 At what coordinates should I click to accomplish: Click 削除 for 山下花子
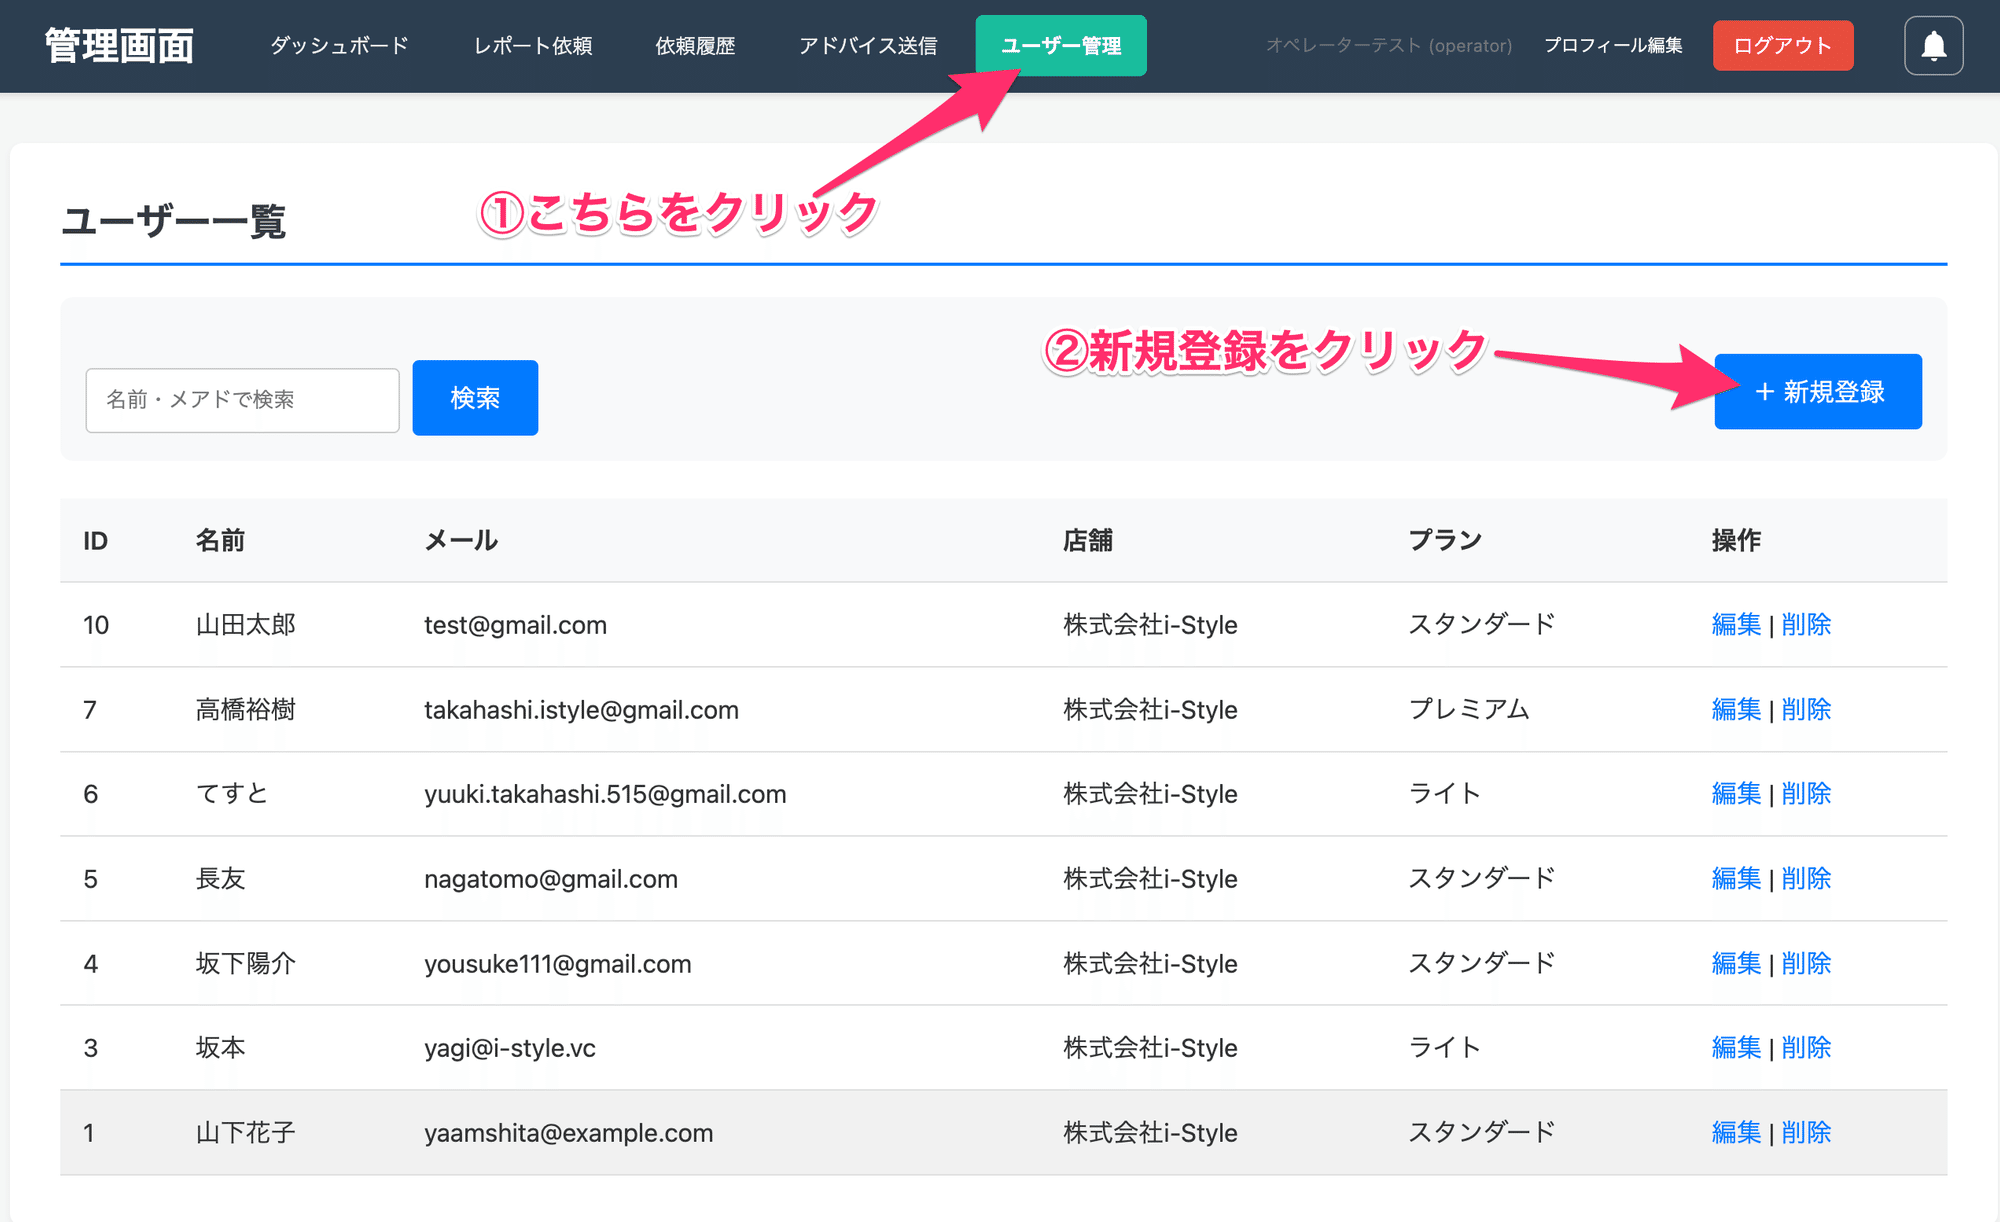coord(1807,1132)
